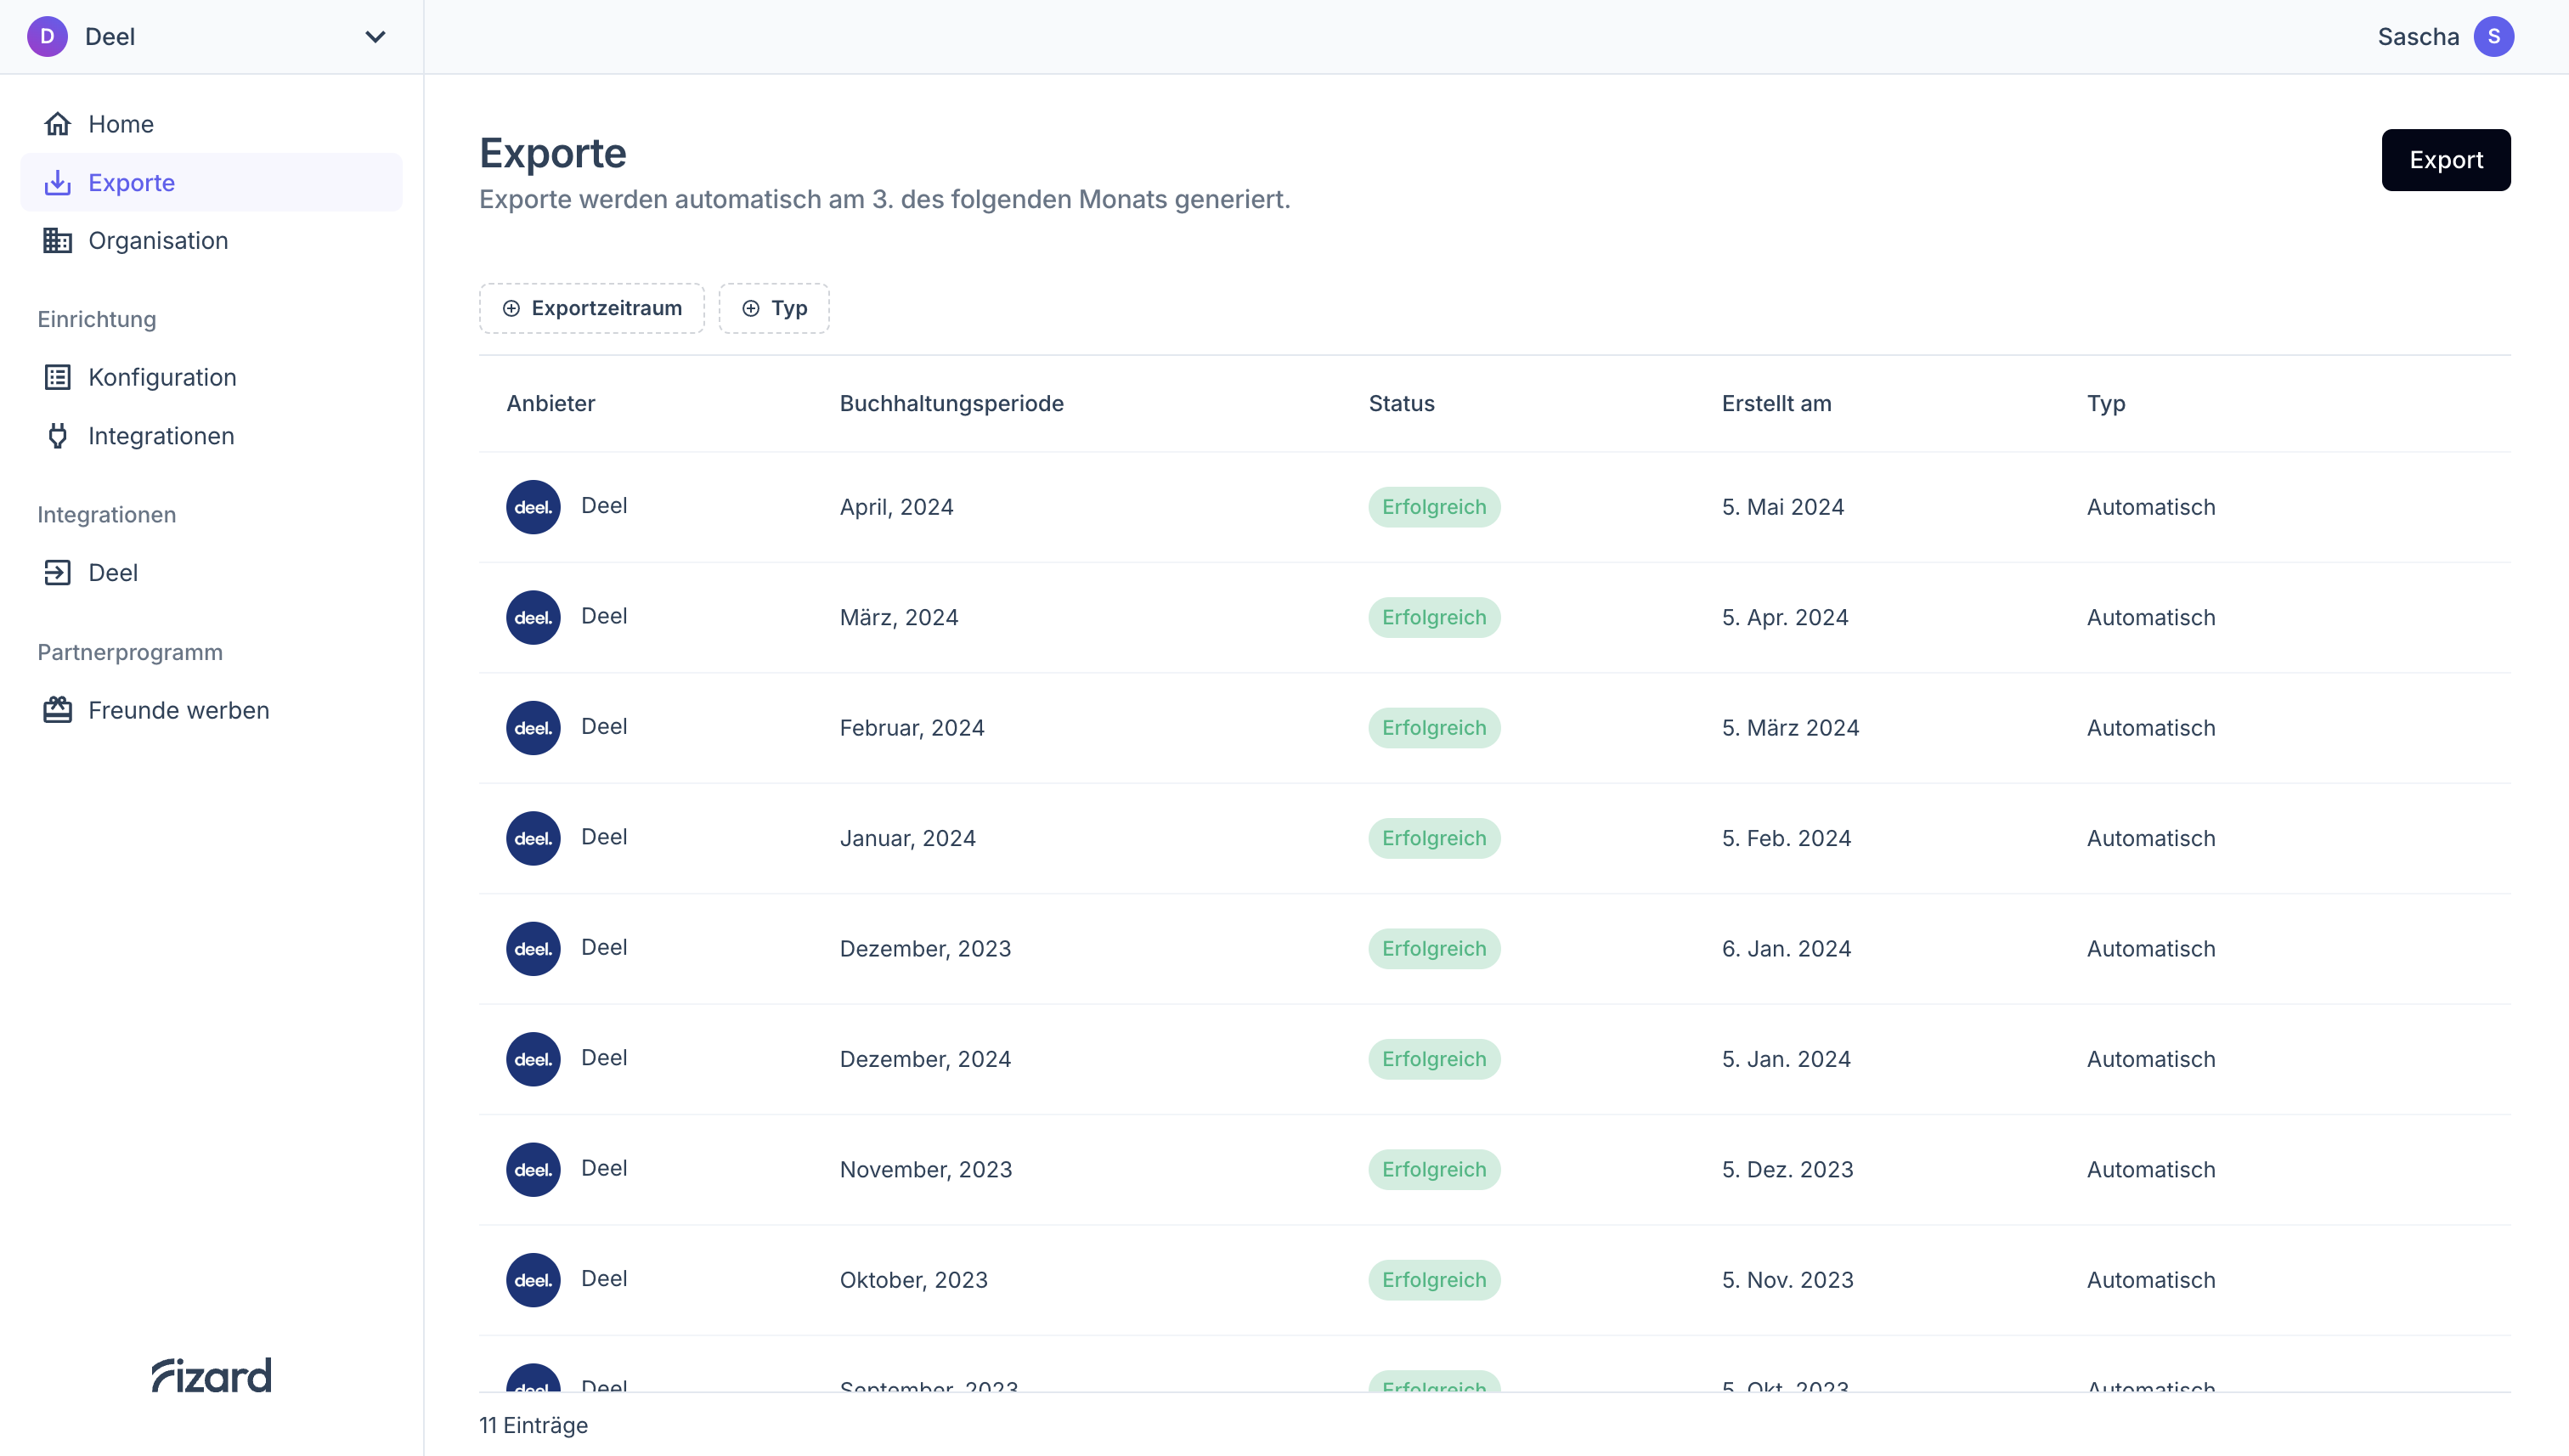The width and height of the screenshot is (2569, 1456).
Task: Expand the Deel organisation switcher chevron
Action: pos(375,37)
